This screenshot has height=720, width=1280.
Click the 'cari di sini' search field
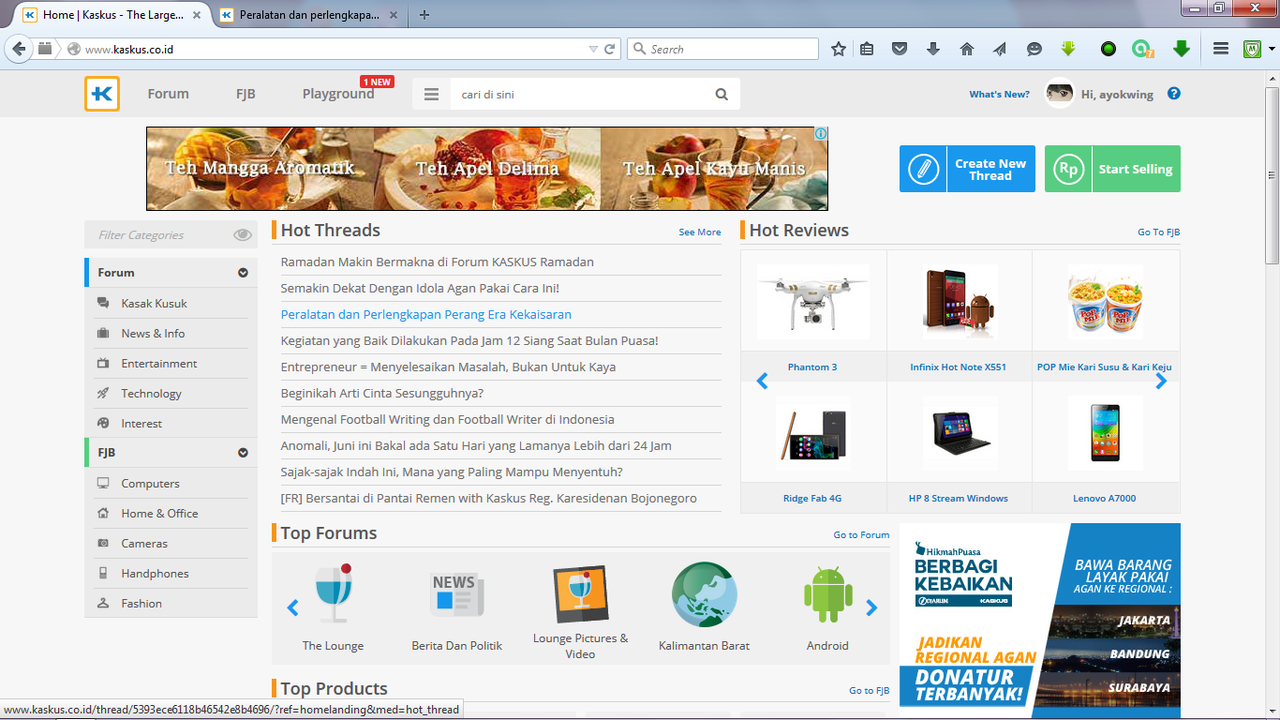click(x=578, y=94)
